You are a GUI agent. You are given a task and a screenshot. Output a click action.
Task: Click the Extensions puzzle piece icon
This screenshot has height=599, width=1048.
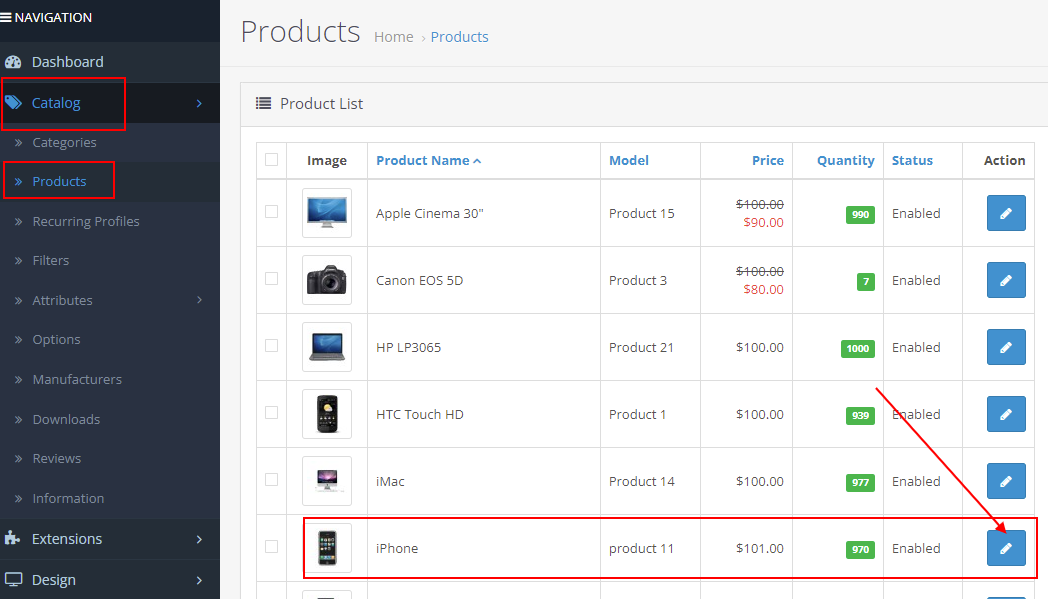(12, 538)
